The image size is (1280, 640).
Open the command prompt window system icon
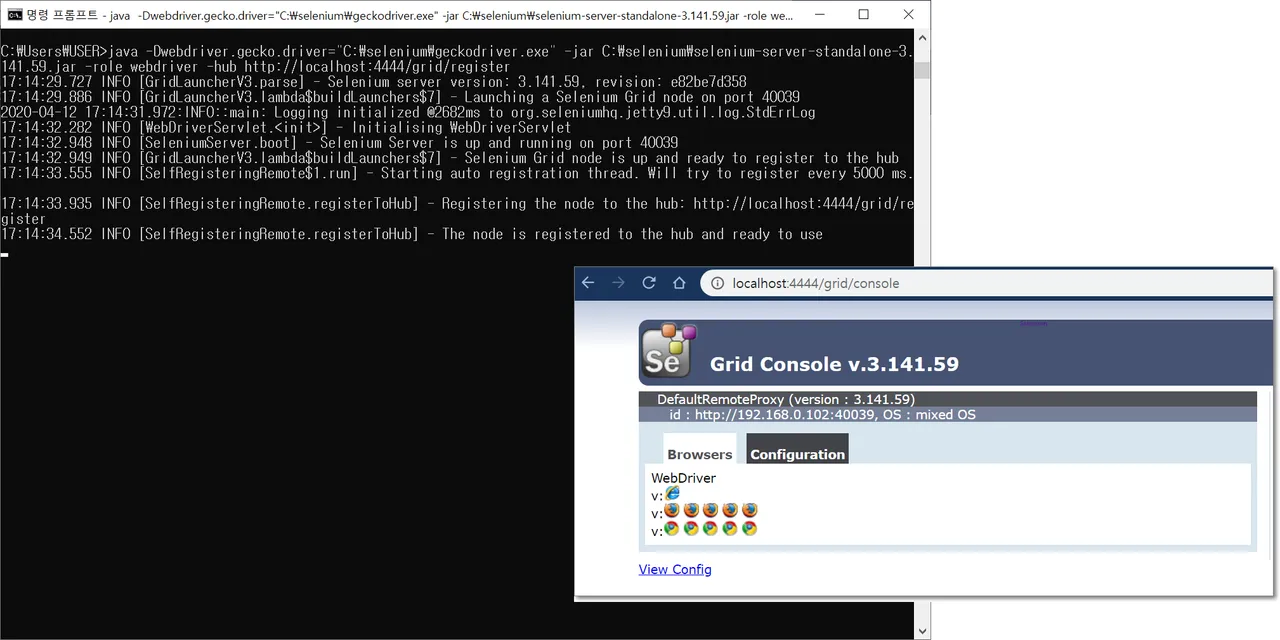14,15
